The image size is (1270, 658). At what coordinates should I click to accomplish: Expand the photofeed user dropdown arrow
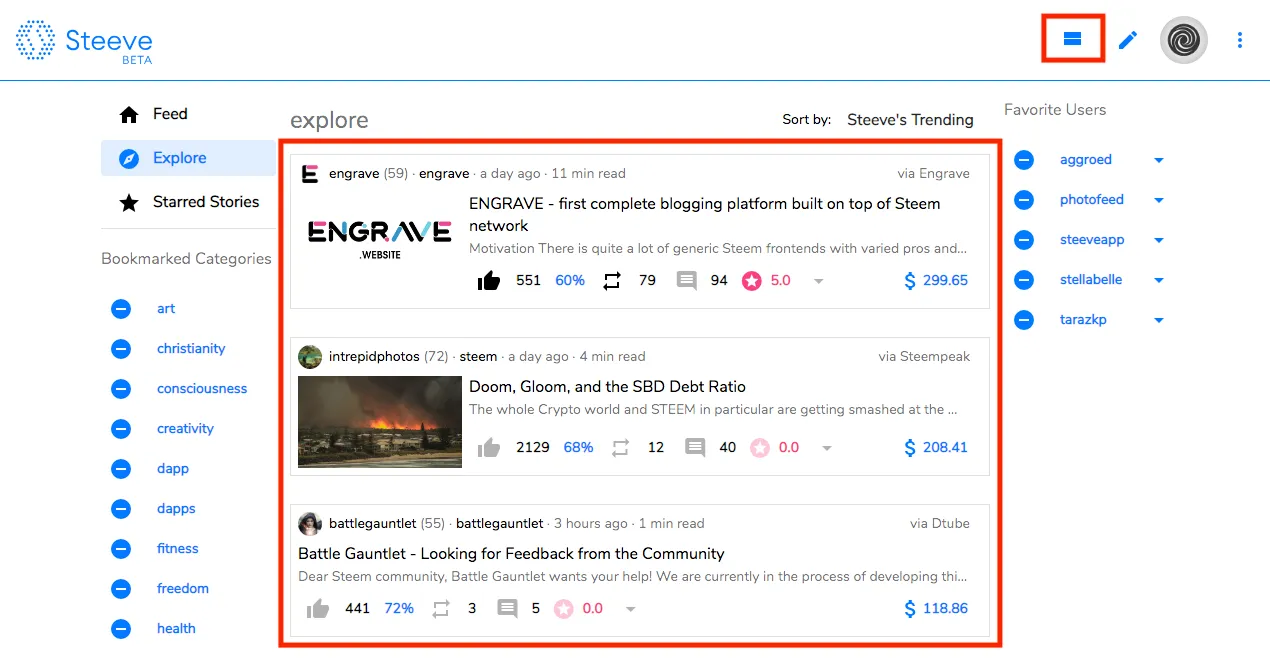[1159, 200]
